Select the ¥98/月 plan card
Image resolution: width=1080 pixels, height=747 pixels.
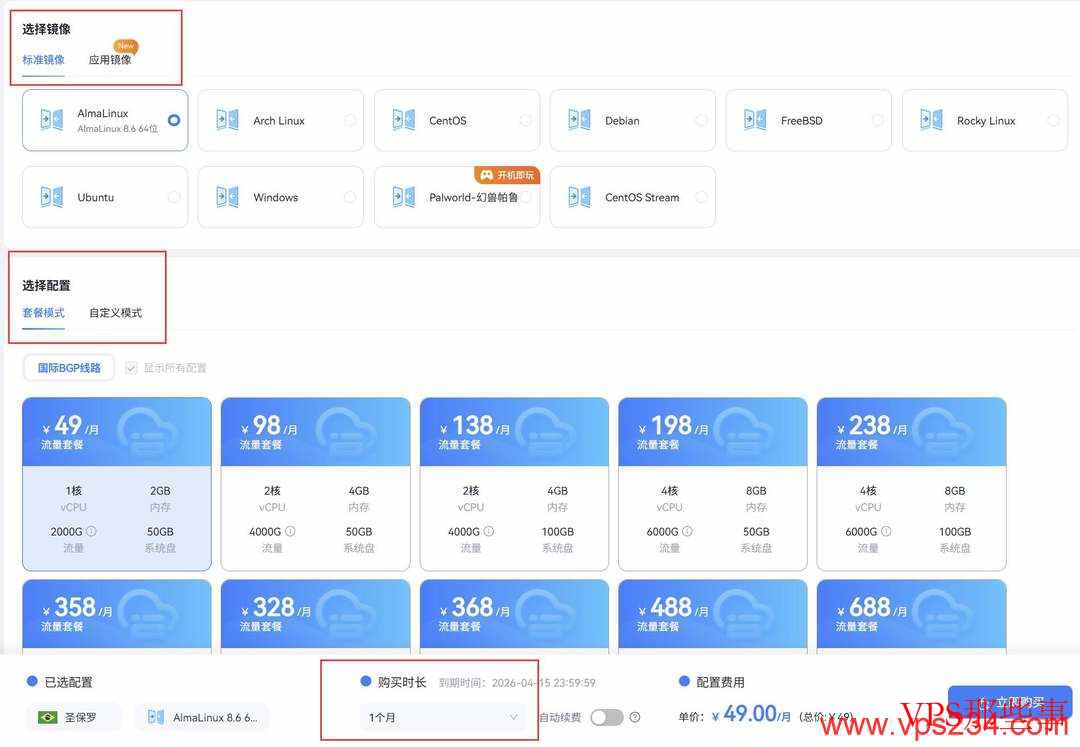pyautogui.click(x=315, y=484)
